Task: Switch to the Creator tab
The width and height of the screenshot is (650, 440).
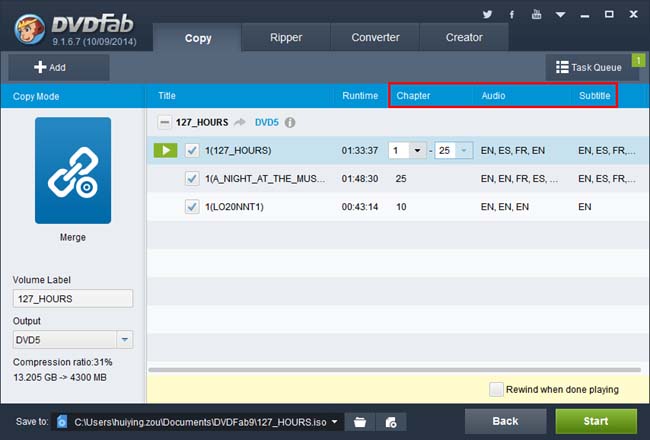Action: pyautogui.click(x=464, y=37)
